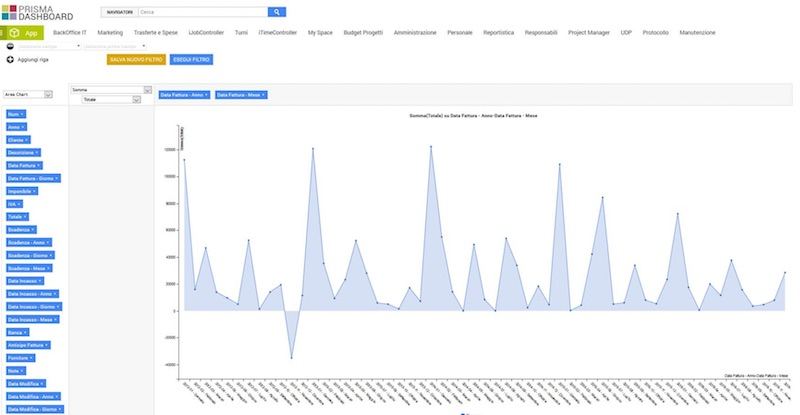Image resolution: width=800 pixels, height=415 pixels.
Task: Open Amministrazione menu
Action: point(415,33)
